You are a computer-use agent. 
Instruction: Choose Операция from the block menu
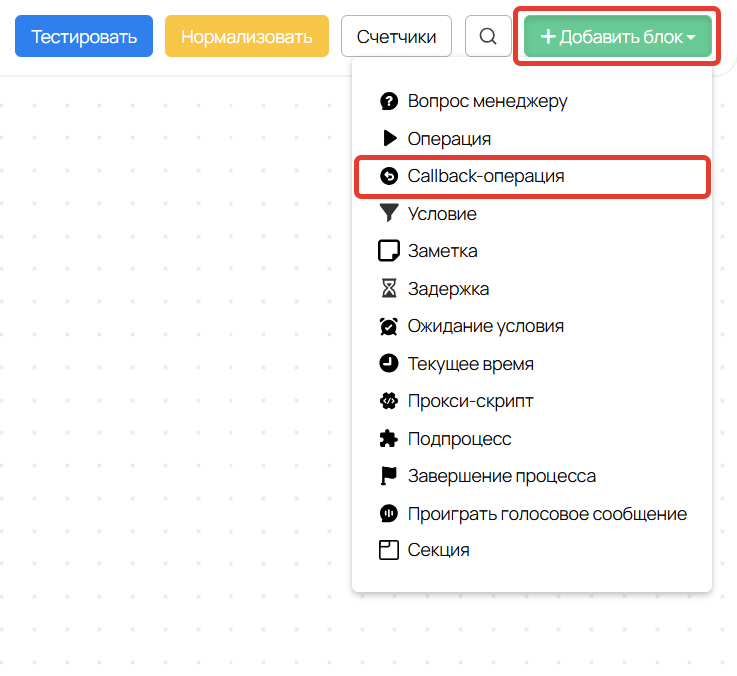[x=532, y=139]
